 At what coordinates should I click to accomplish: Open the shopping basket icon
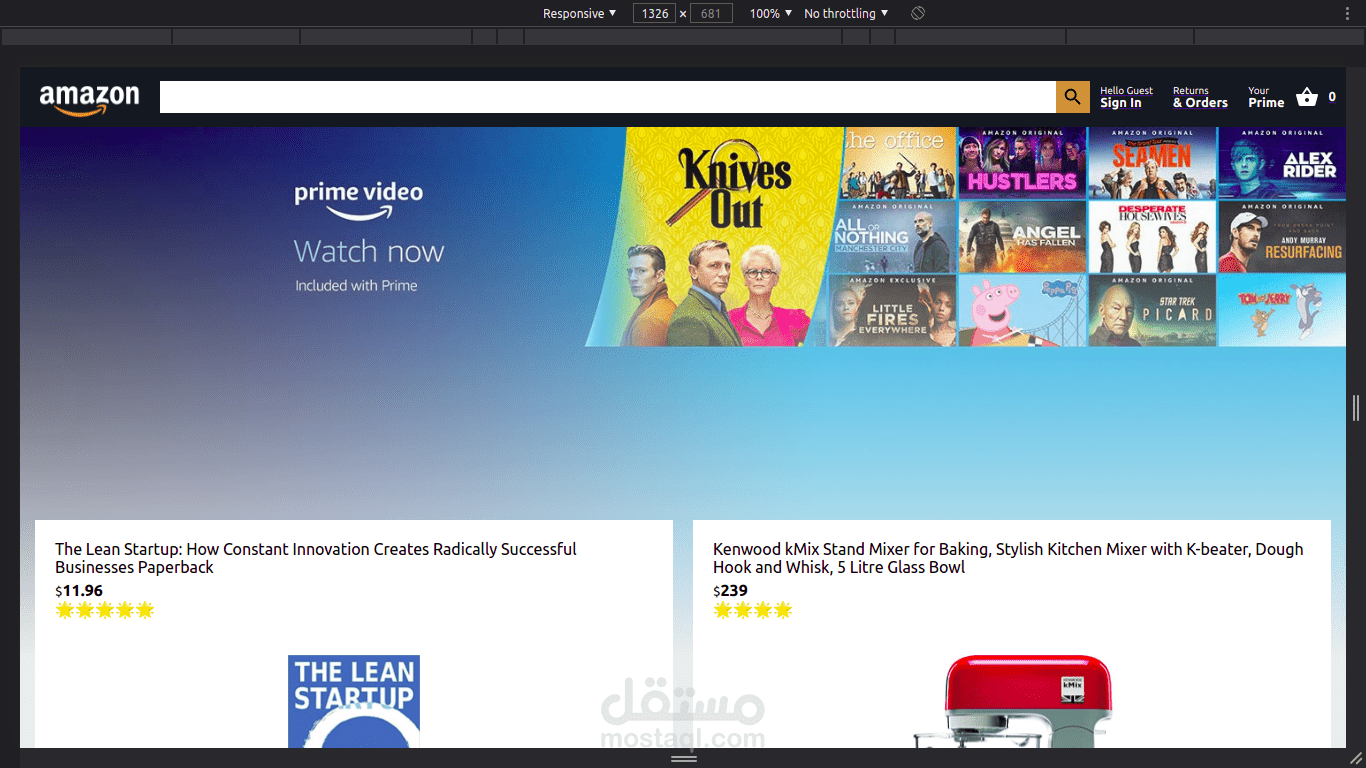click(1307, 97)
